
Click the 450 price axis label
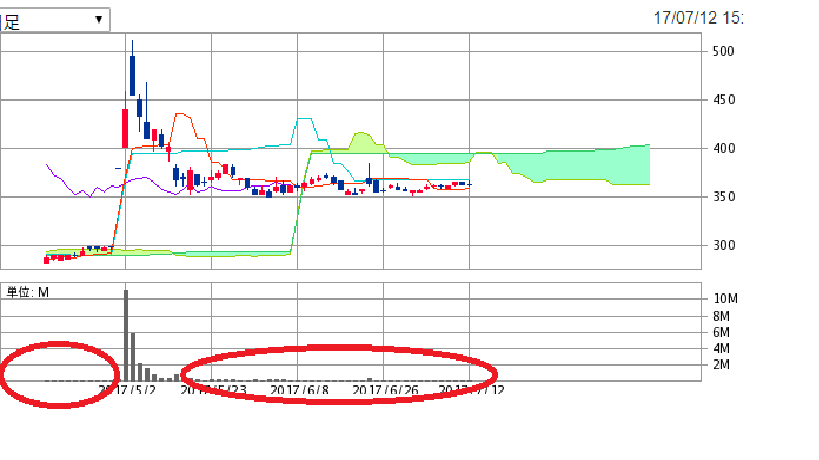[724, 99]
